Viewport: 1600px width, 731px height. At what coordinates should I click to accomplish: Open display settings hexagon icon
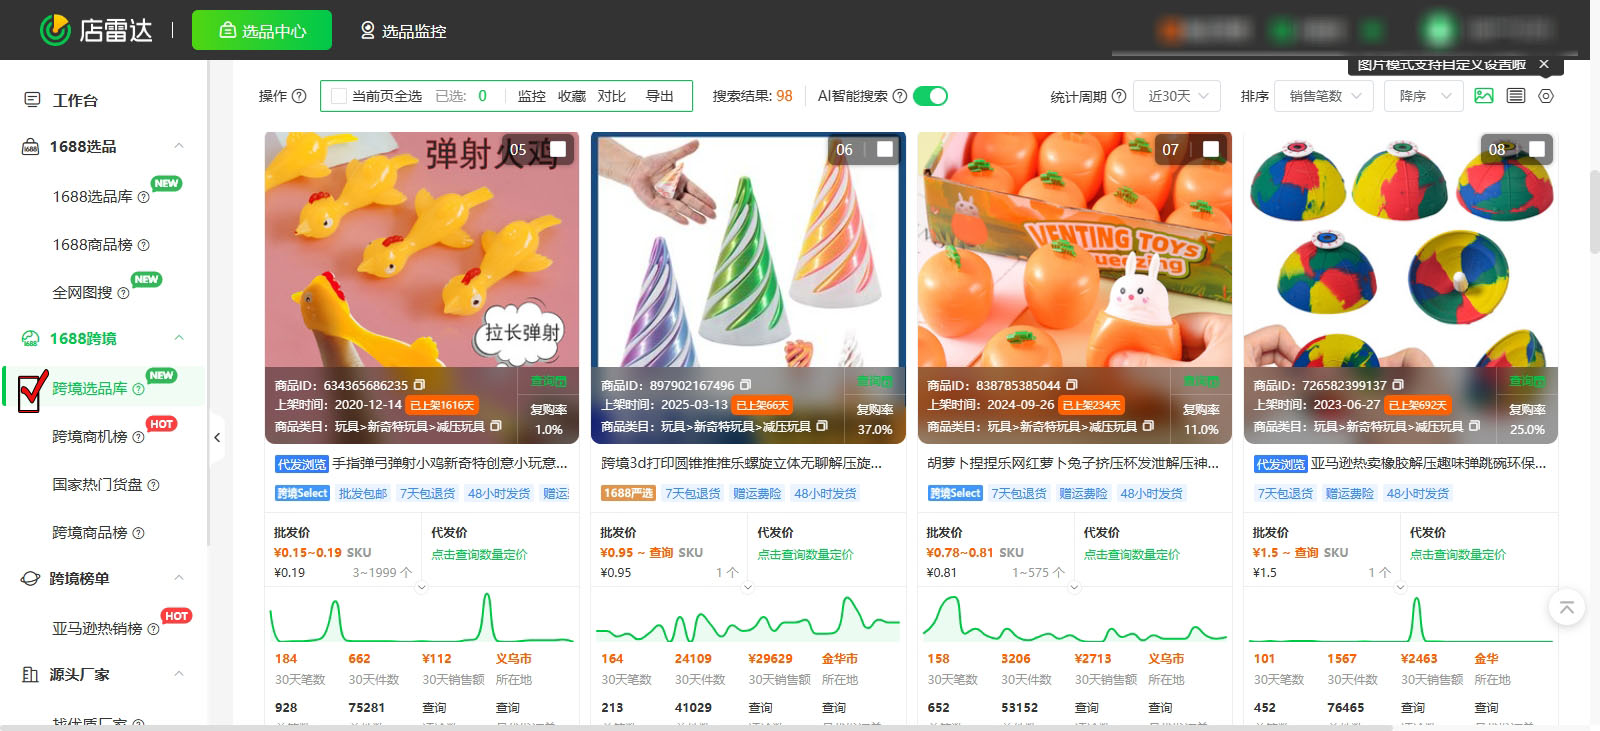tap(1546, 96)
